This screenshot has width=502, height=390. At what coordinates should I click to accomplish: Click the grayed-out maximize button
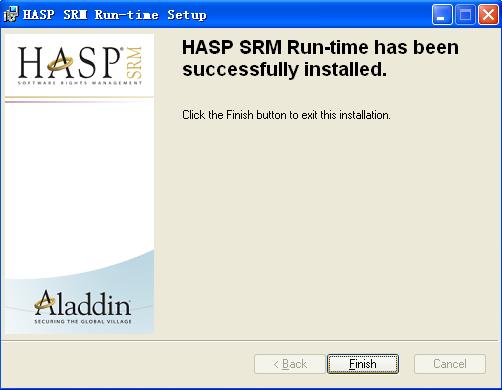(x=465, y=15)
